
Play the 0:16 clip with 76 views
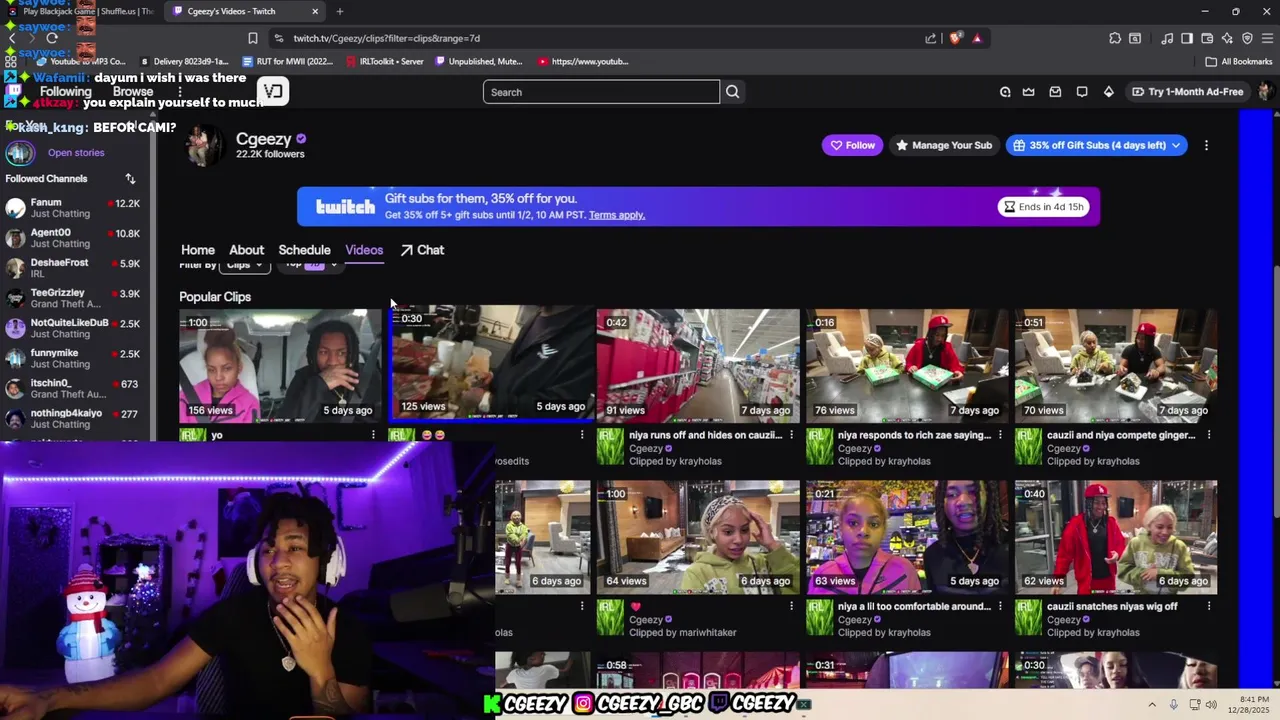pyautogui.click(x=907, y=366)
